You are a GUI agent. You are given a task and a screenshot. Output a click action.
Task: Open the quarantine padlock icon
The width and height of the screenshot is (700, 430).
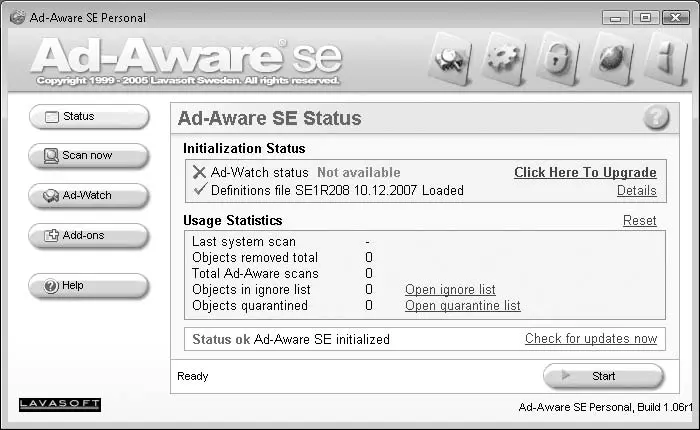coord(558,59)
